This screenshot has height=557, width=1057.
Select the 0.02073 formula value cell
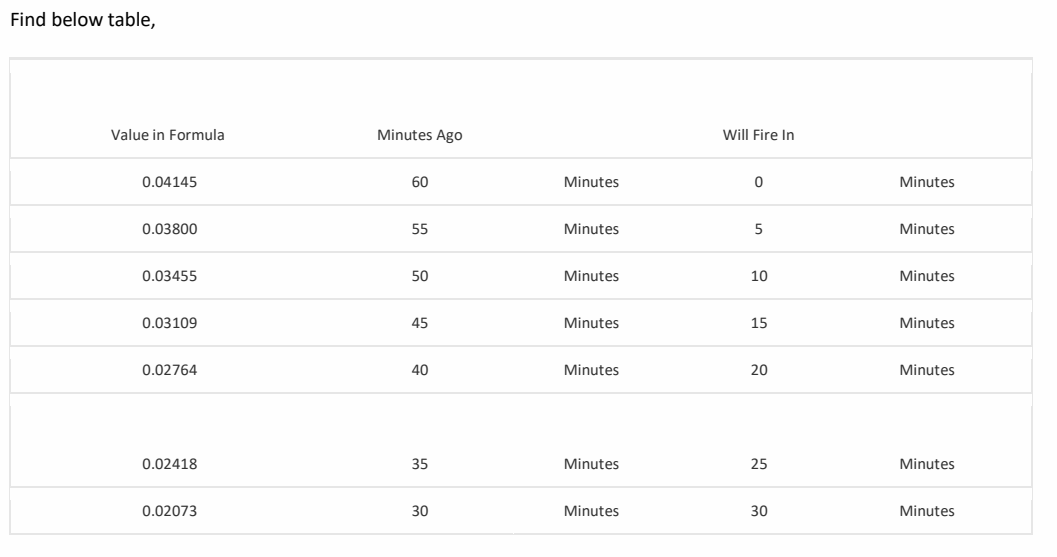tap(169, 511)
